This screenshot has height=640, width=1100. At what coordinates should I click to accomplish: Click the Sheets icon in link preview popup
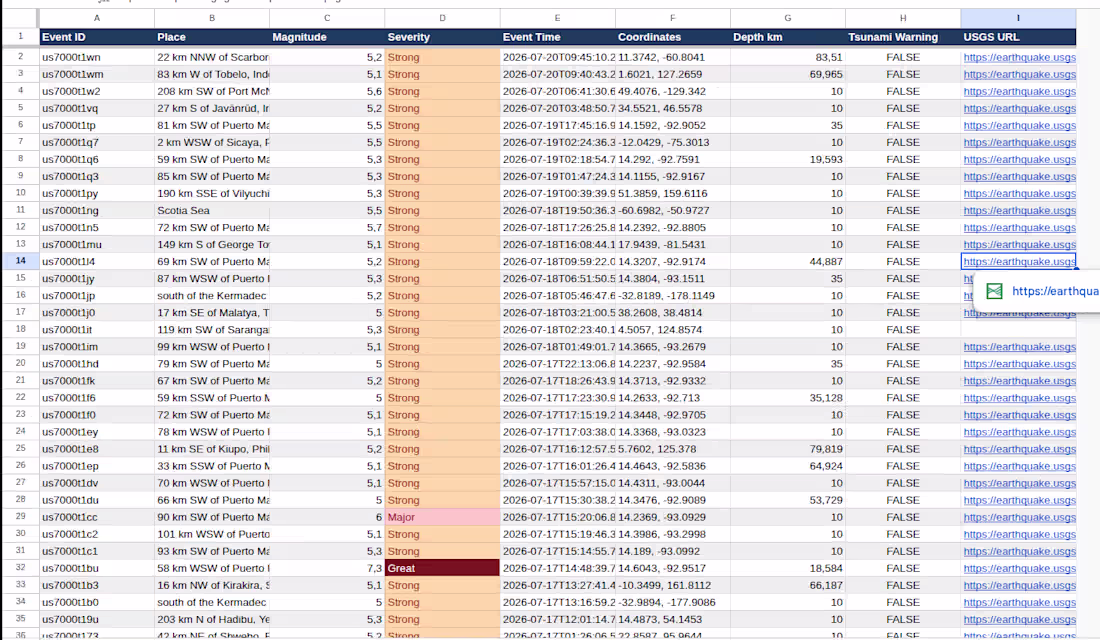[x=994, y=291]
